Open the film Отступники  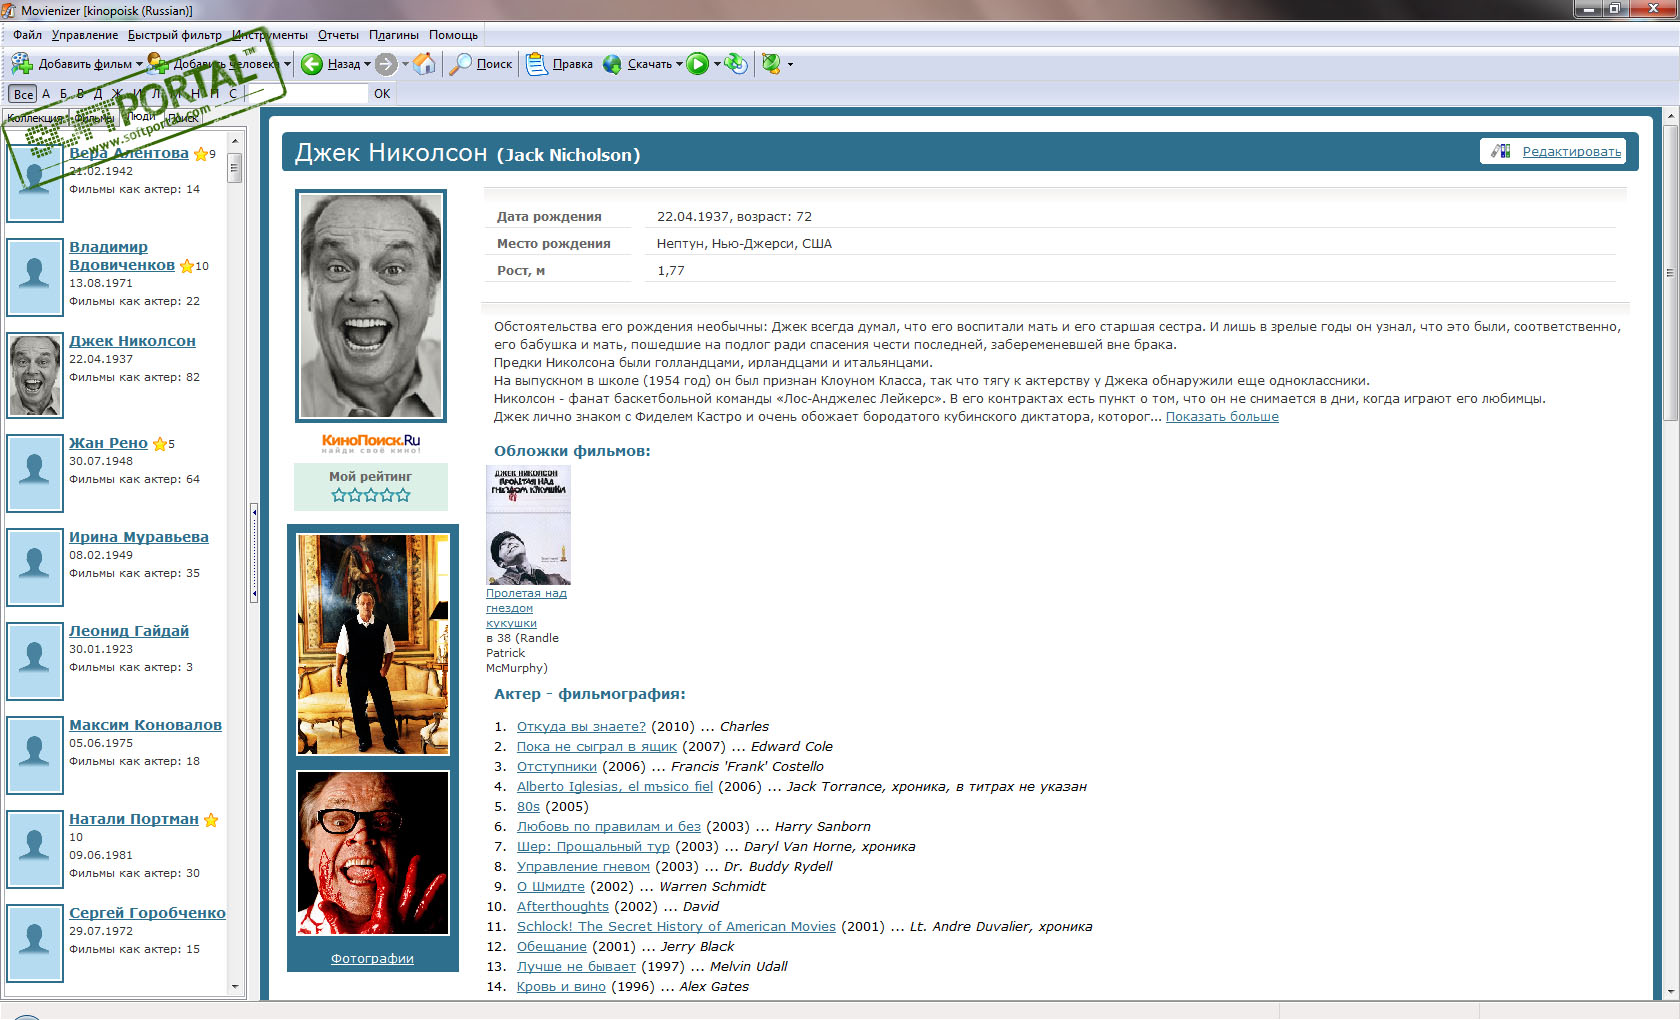tap(557, 767)
